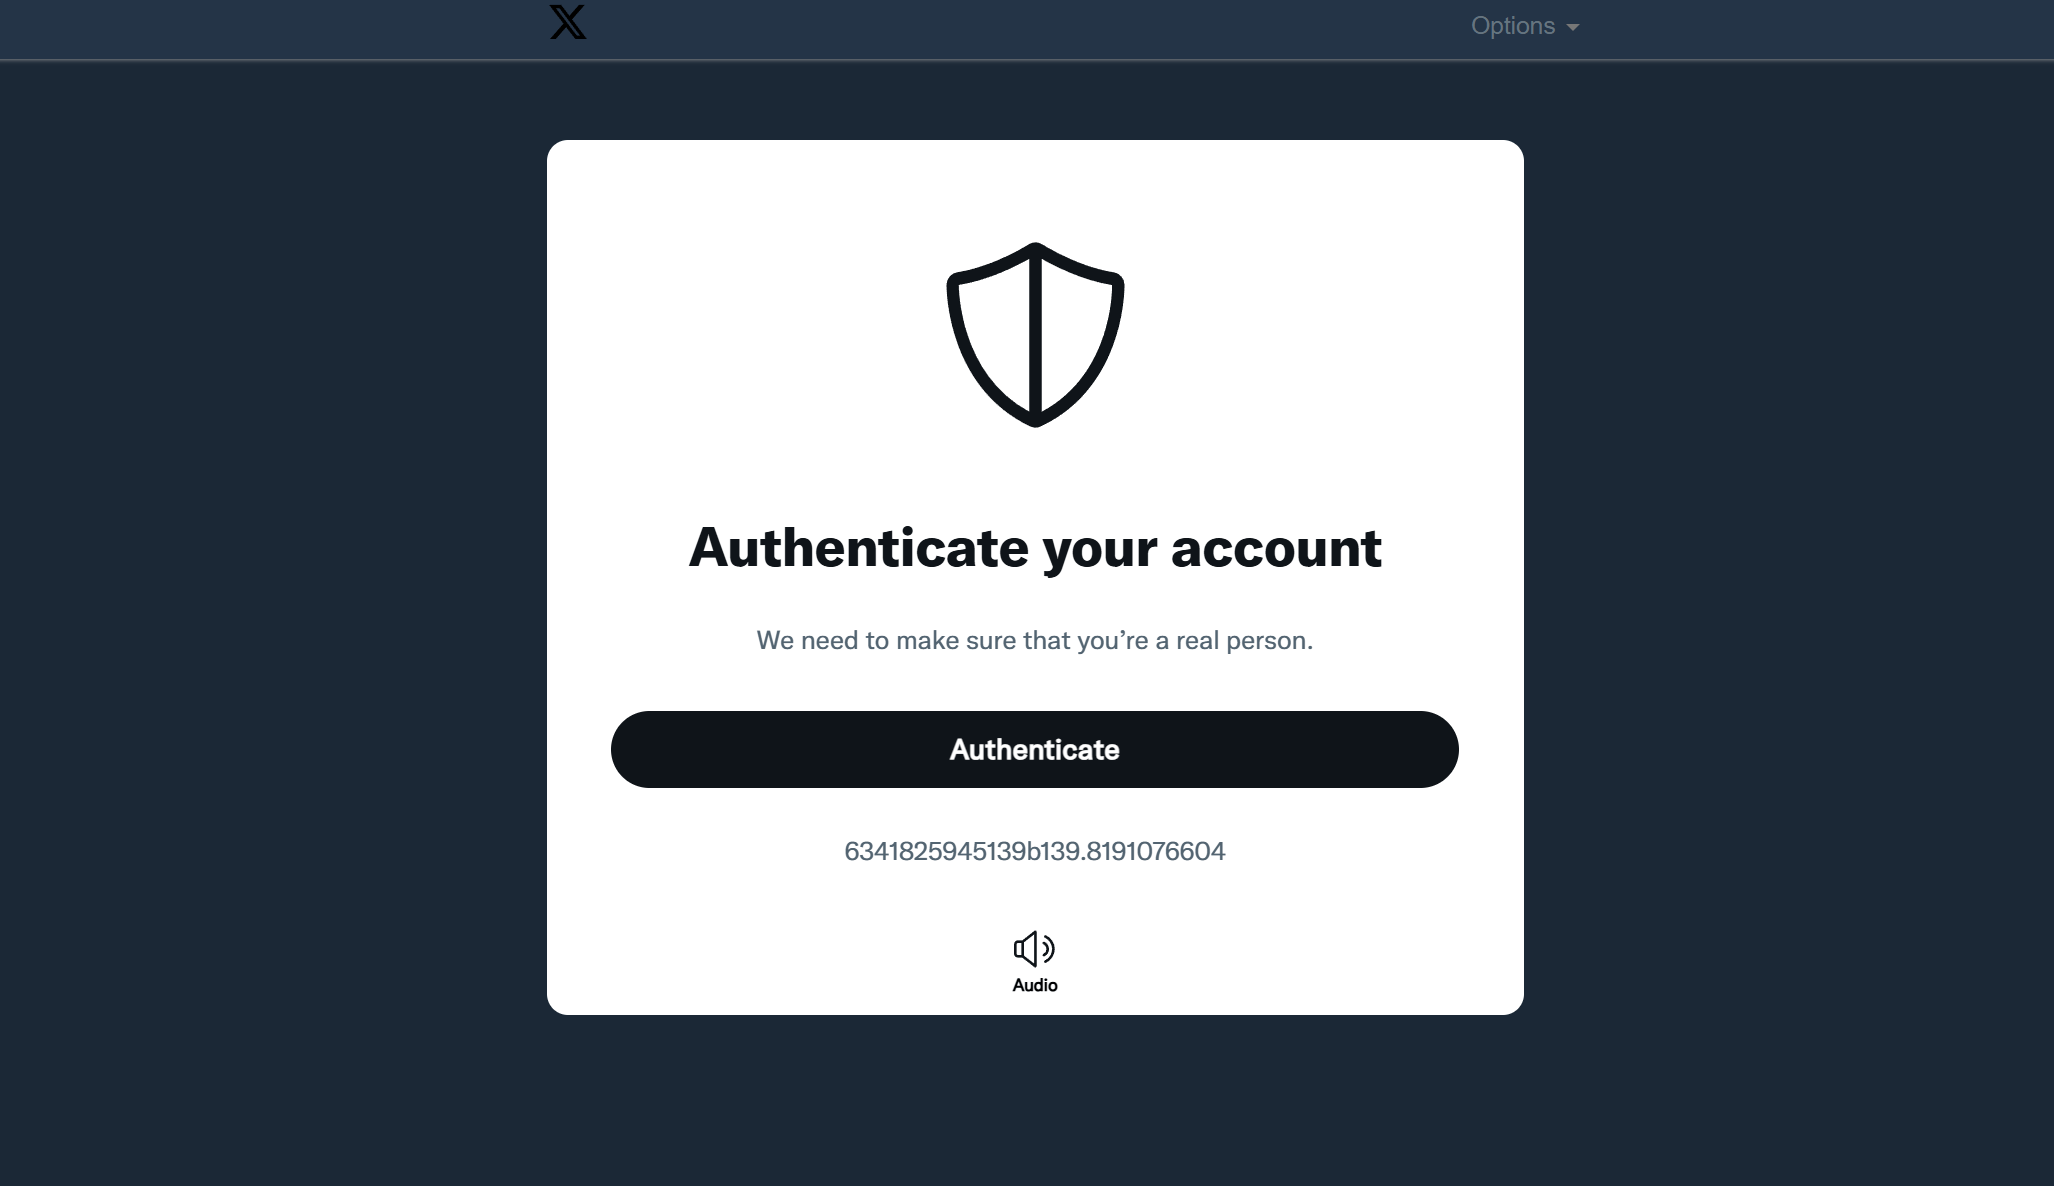Click the Options caret arrow
The image size is (2054, 1186).
(1573, 28)
